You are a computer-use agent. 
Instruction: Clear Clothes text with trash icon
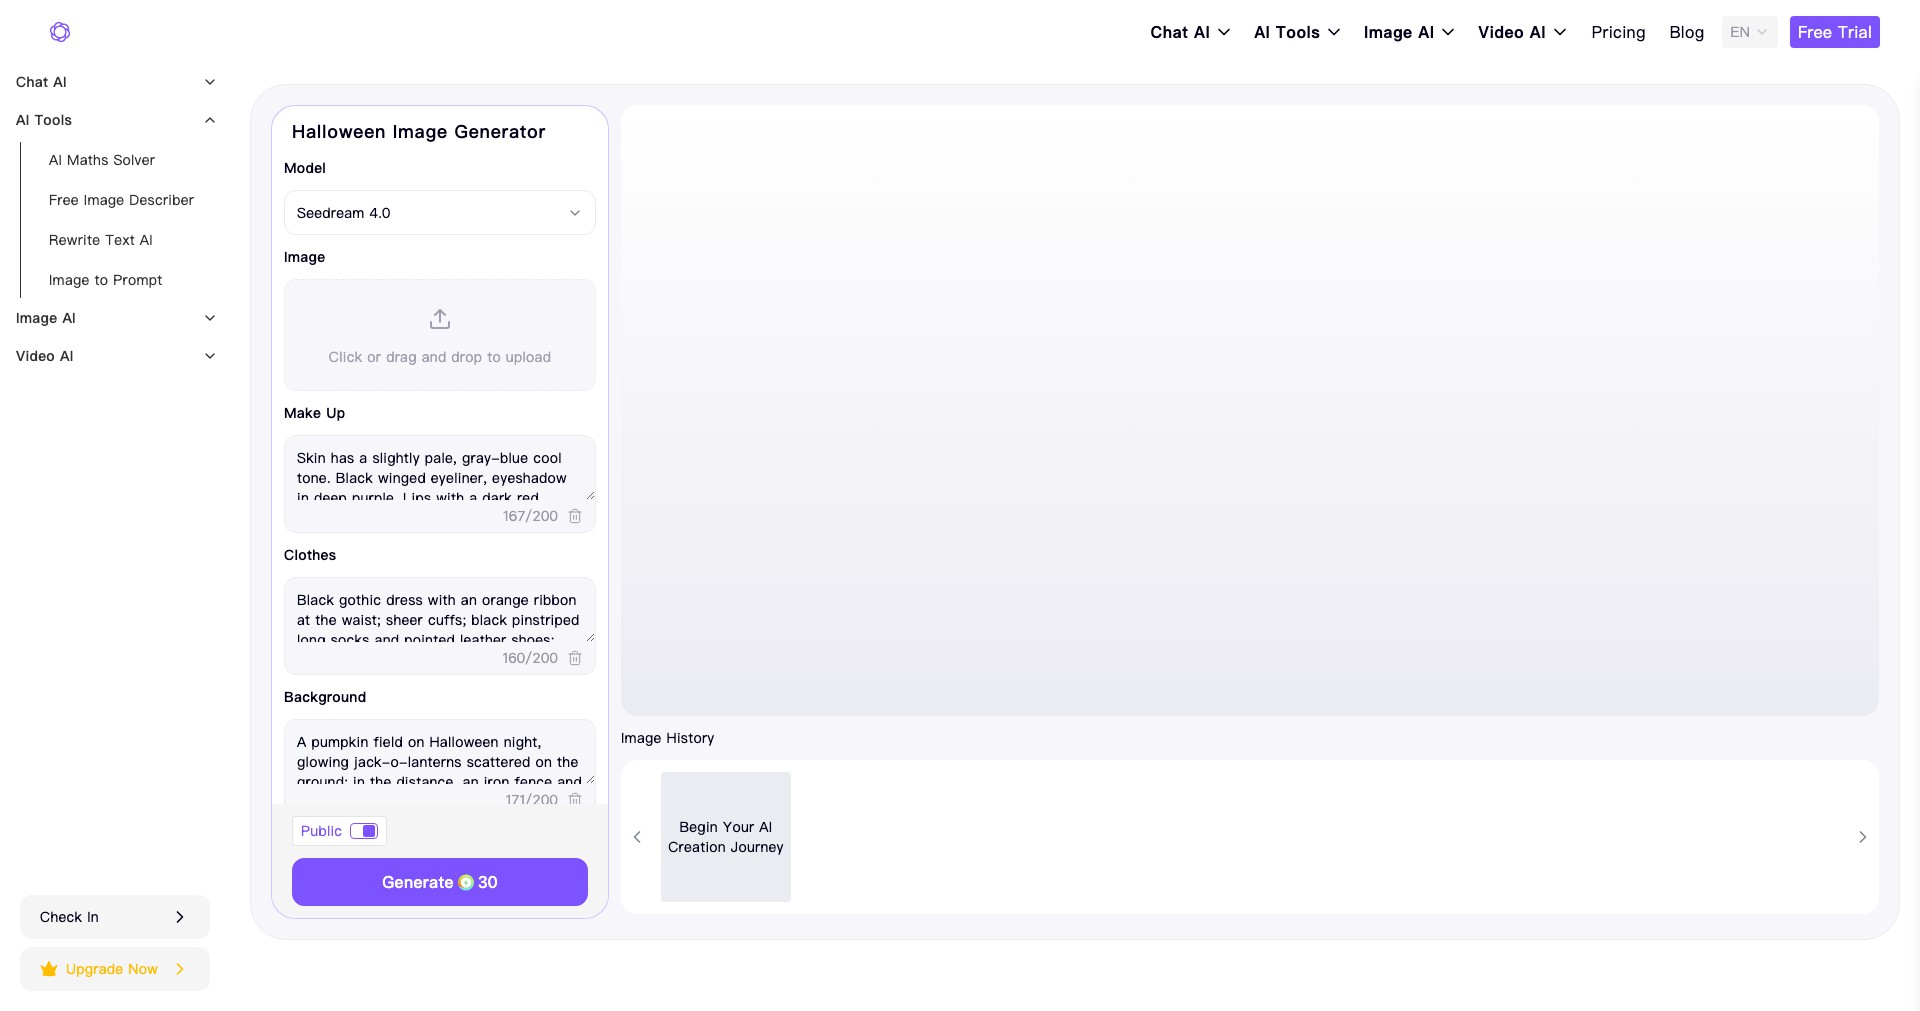(575, 658)
